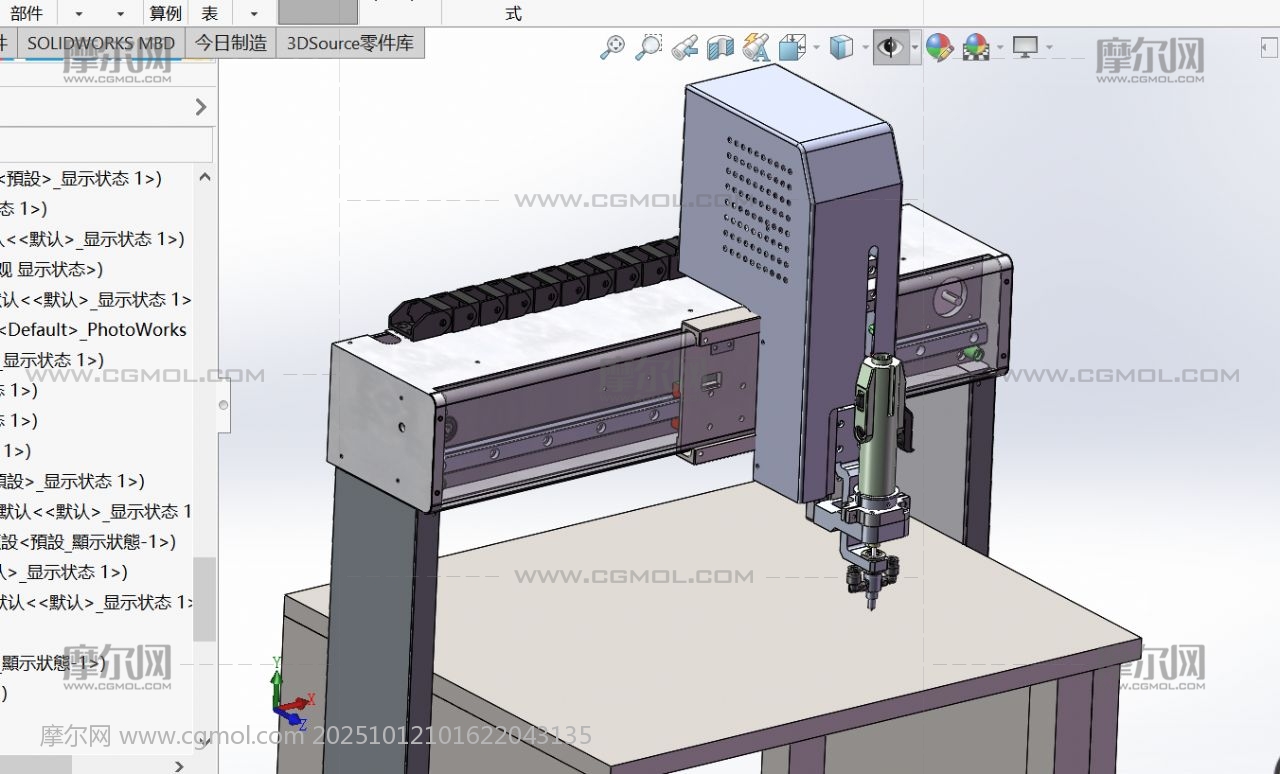Click the feature tree filter input field
The height and width of the screenshot is (774, 1280).
click(105, 145)
